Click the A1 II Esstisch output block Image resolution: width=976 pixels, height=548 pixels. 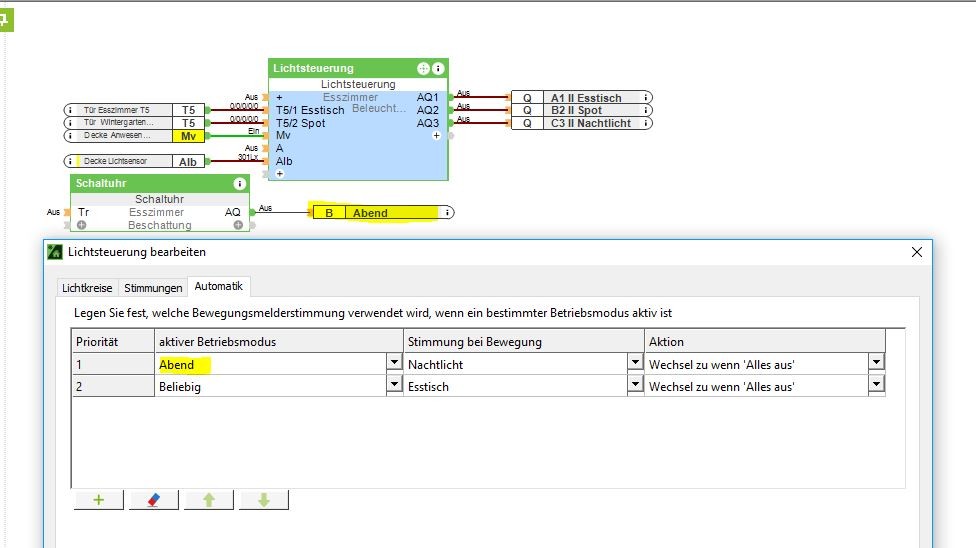[582, 98]
